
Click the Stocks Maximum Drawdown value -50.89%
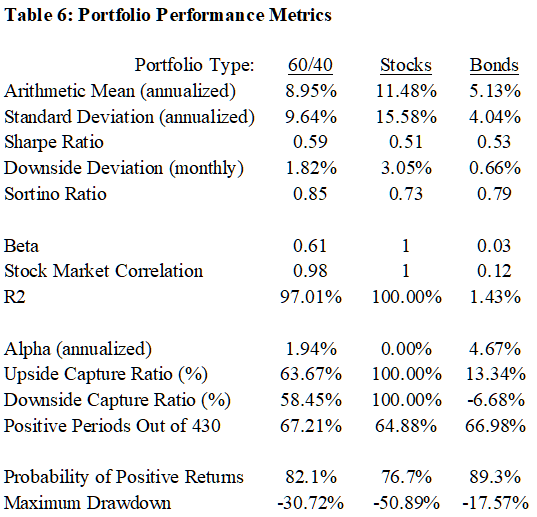[407, 503]
